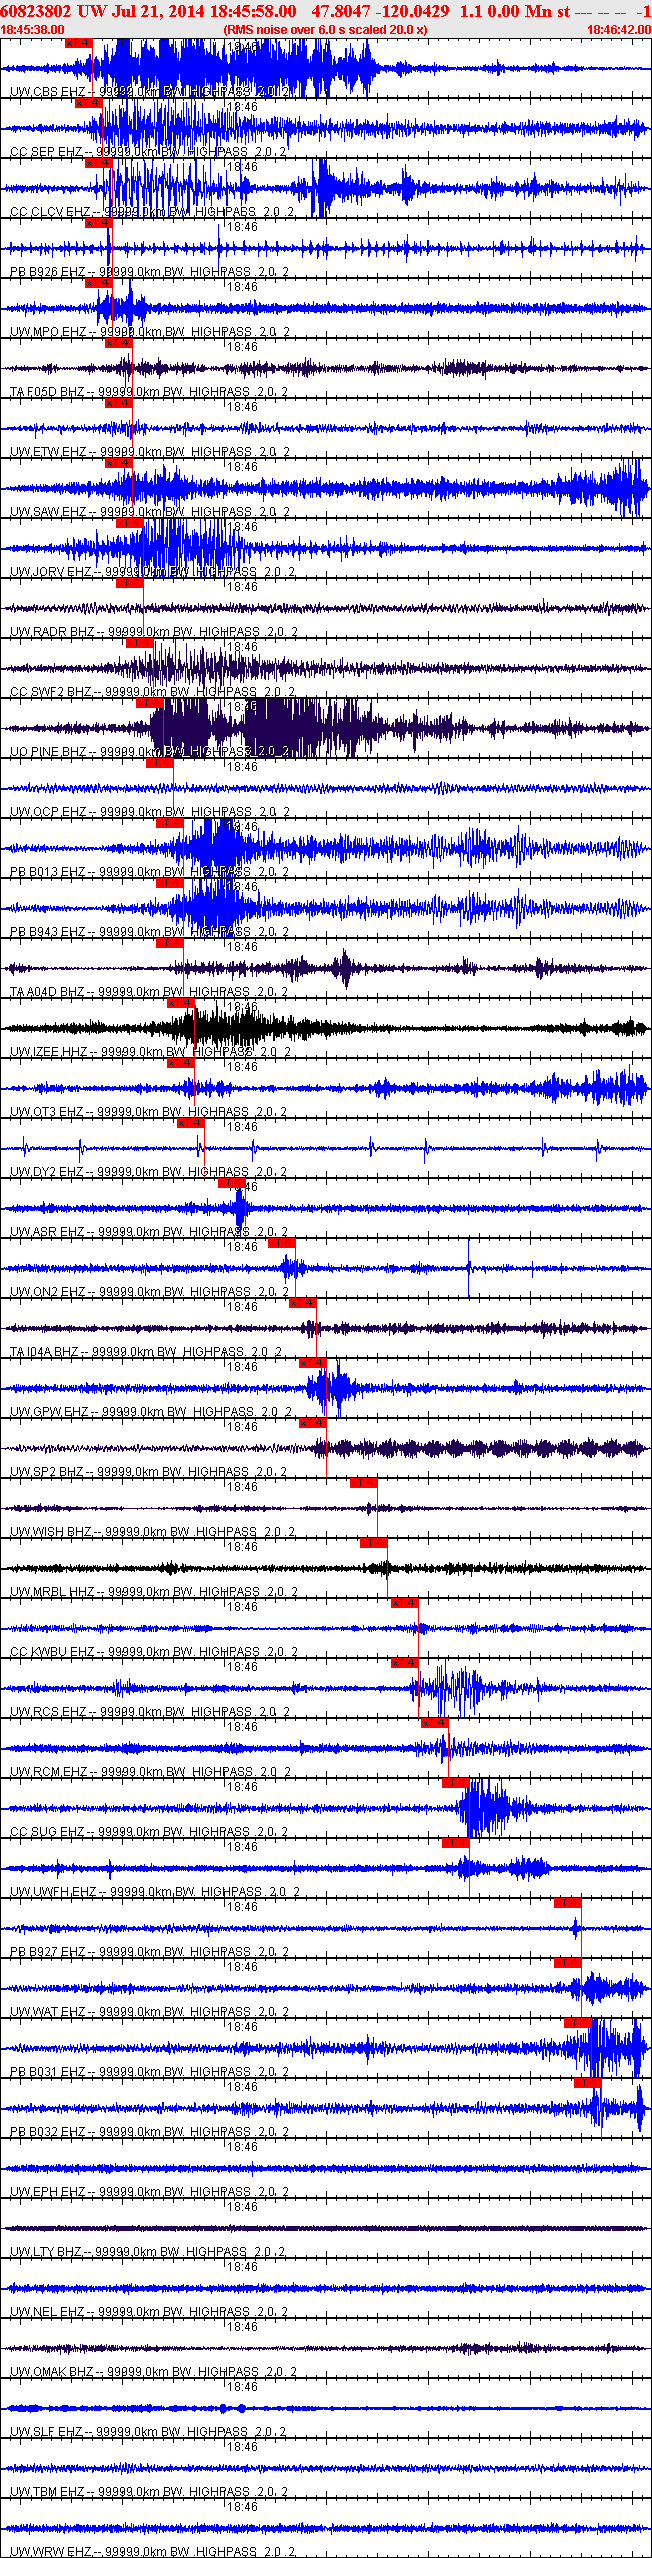The height and width of the screenshot is (2558, 652).
Task: Select the red pick flag on PB.B032 trace
Action: [x=588, y=2083]
